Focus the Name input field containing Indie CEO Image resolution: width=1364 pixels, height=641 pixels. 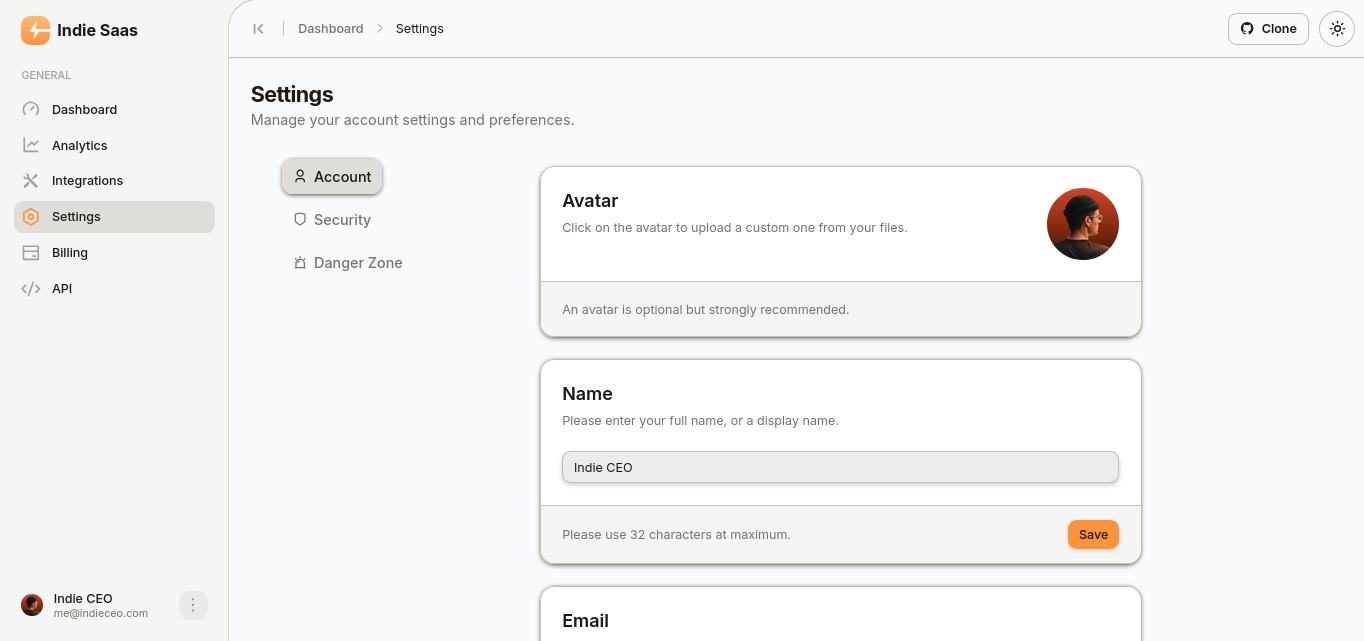pyautogui.click(x=840, y=467)
